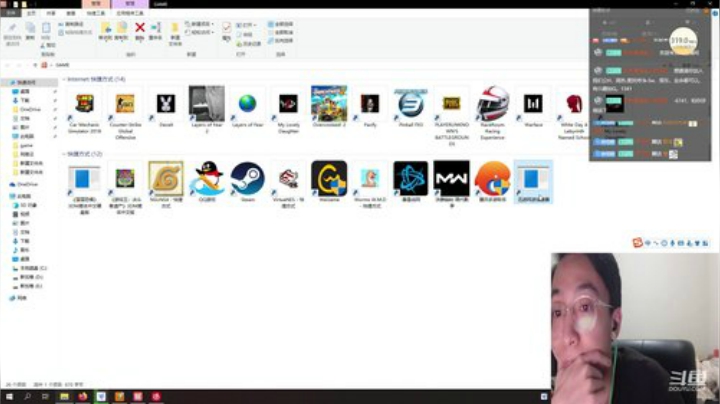720x404 pixels.
Task: Collapse the Internet shortcuts (14) group
Action: 64,79
